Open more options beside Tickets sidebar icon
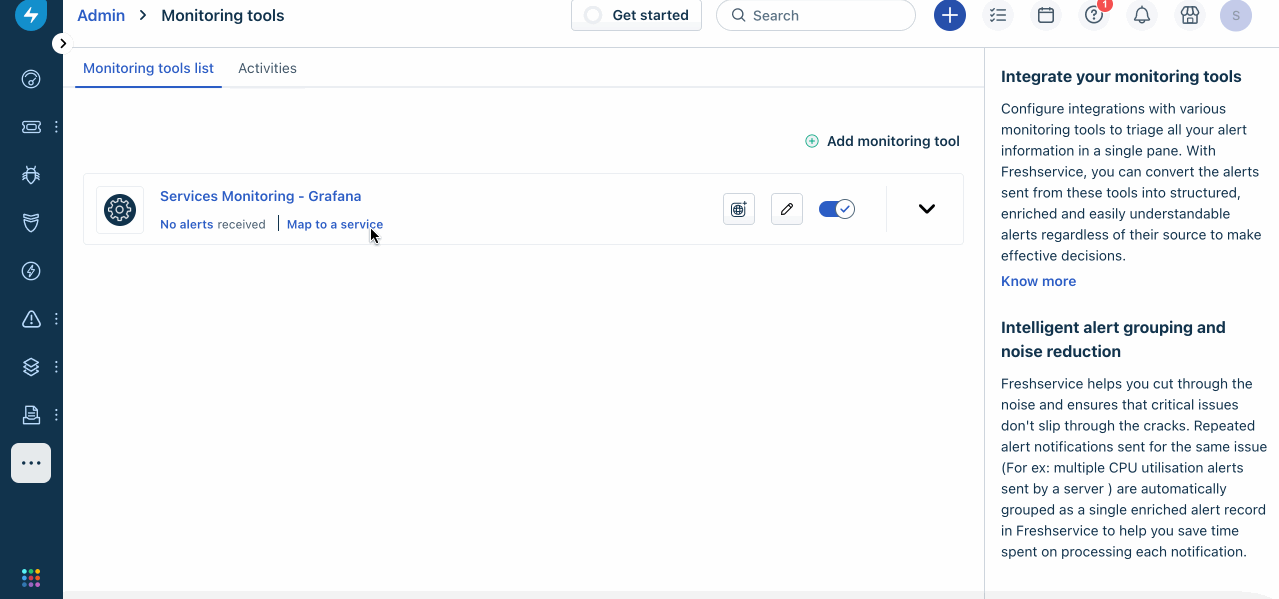Screen dimensions: 1279x599 click(57, 127)
